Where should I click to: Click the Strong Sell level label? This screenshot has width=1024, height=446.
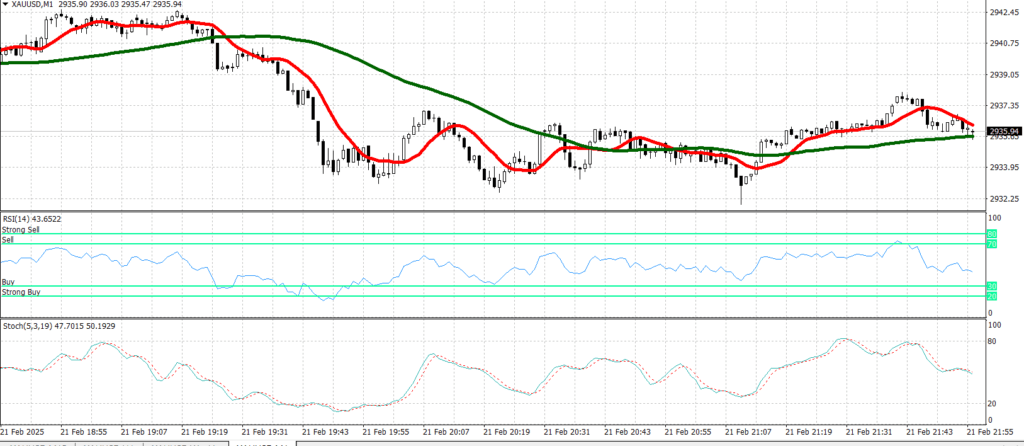19,230
